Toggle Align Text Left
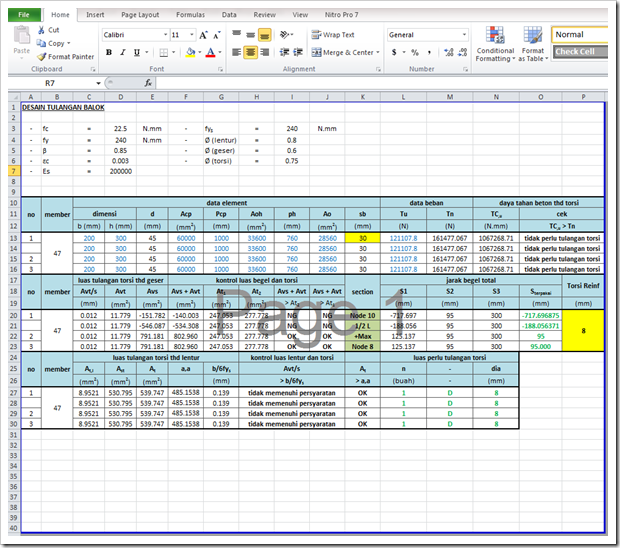Screen dimensions: 620x548 tap(236, 52)
